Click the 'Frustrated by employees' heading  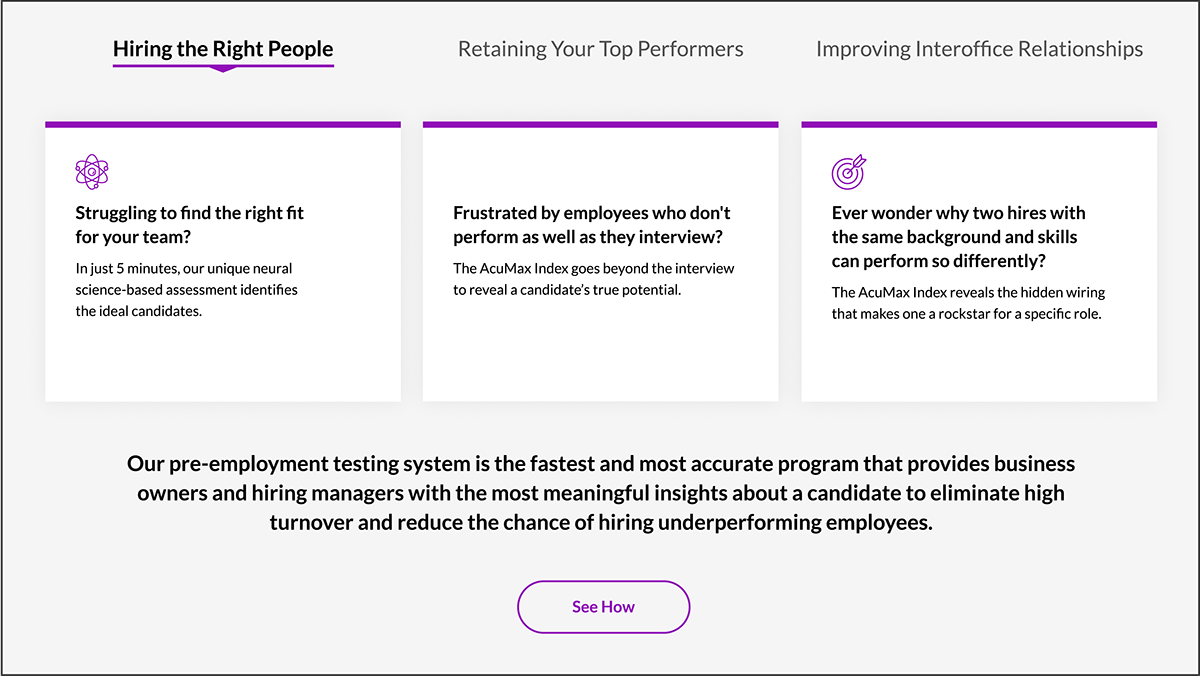pos(592,225)
